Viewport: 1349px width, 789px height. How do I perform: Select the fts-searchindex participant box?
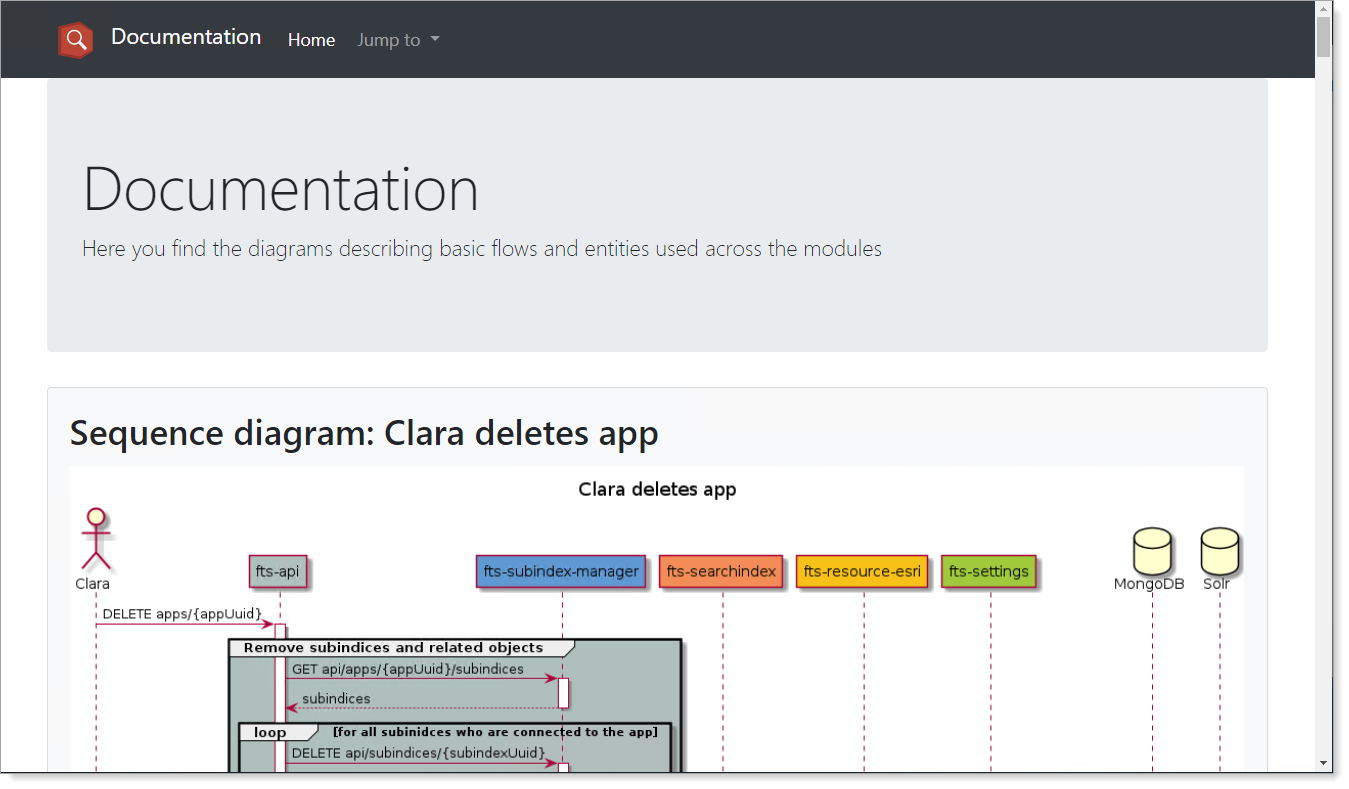point(722,571)
